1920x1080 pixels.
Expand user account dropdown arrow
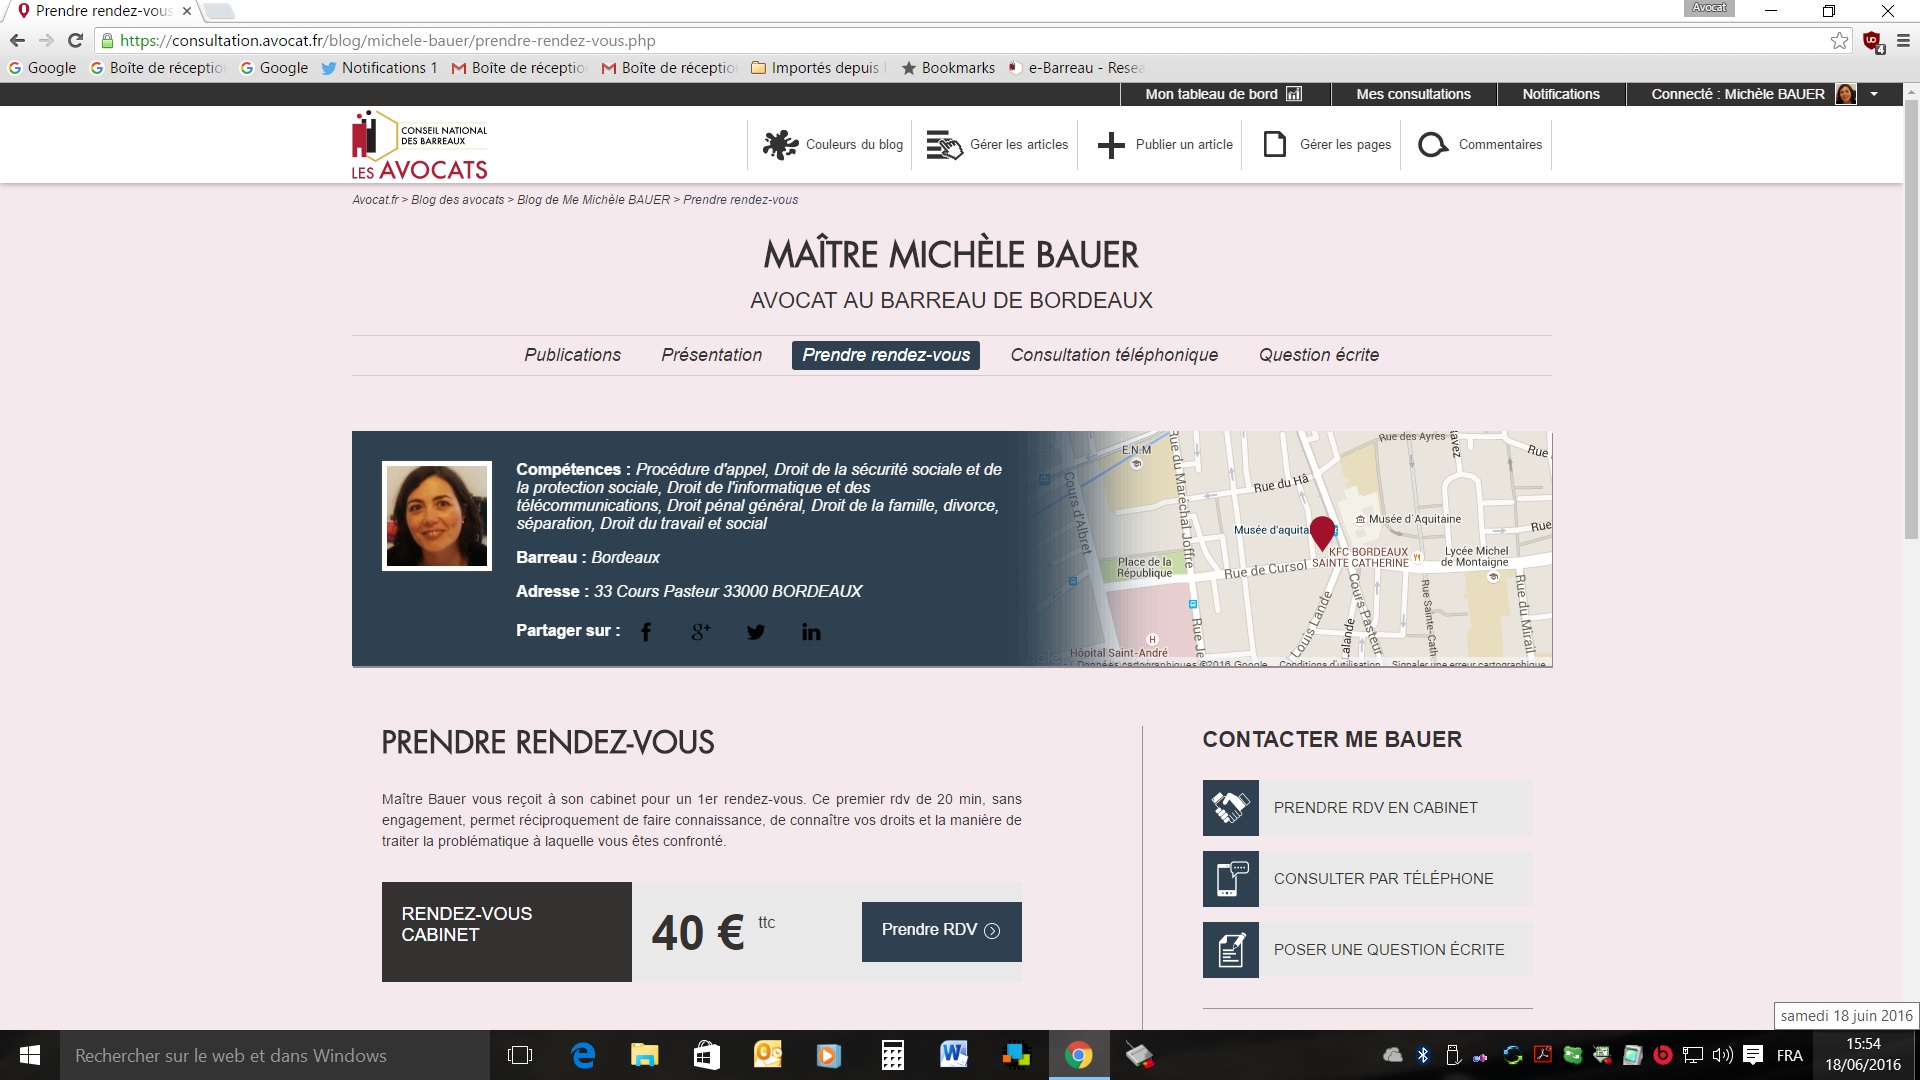click(x=1874, y=94)
